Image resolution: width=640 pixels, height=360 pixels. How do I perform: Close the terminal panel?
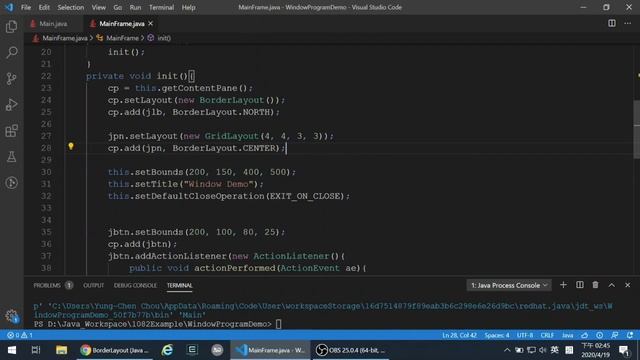(x=627, y=285)
